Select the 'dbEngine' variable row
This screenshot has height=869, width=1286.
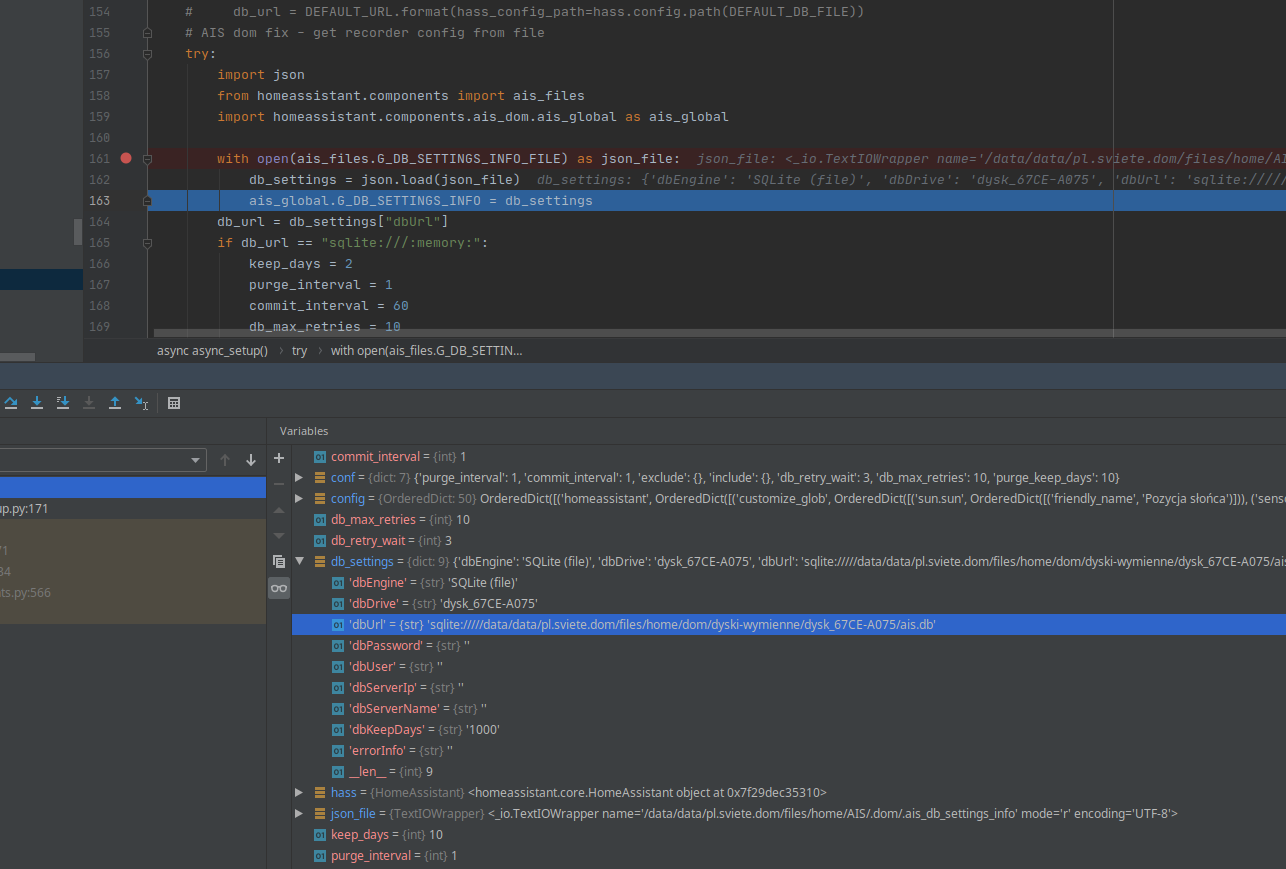789,583
